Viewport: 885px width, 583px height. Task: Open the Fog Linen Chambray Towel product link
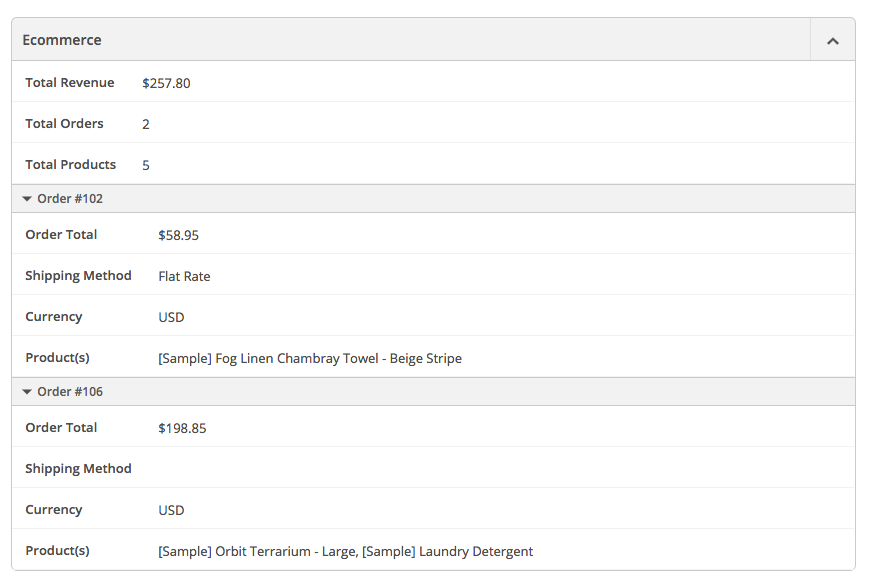(x=310, y=358)
